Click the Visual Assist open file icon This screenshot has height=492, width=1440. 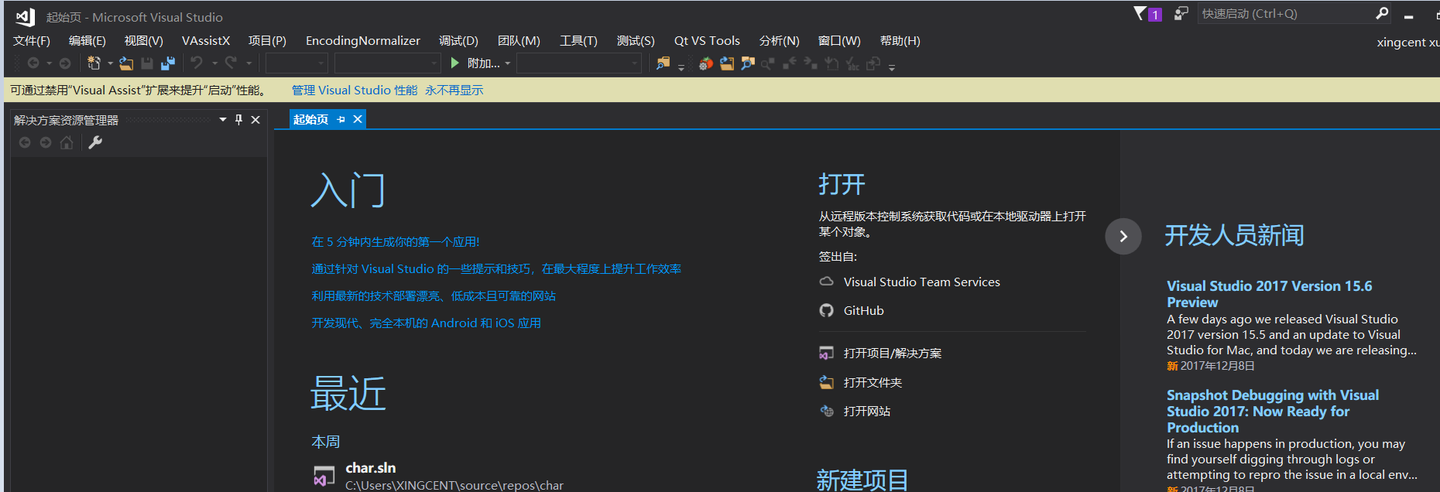[727, 63]
